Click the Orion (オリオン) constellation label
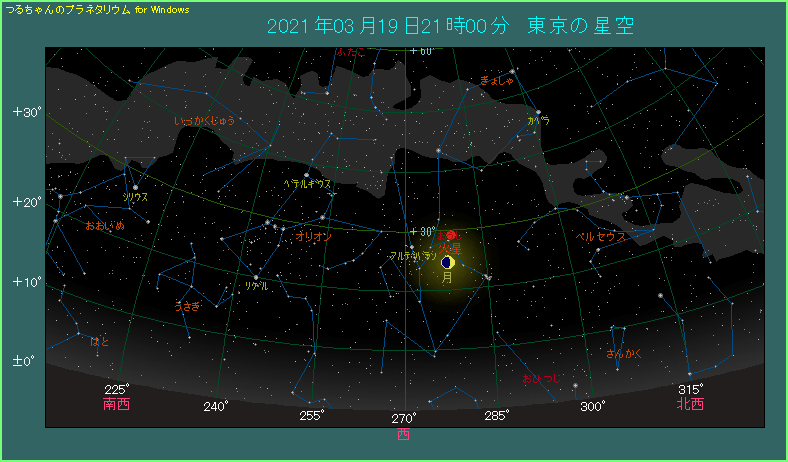This screenshot has height=462, width=788. 314,237
